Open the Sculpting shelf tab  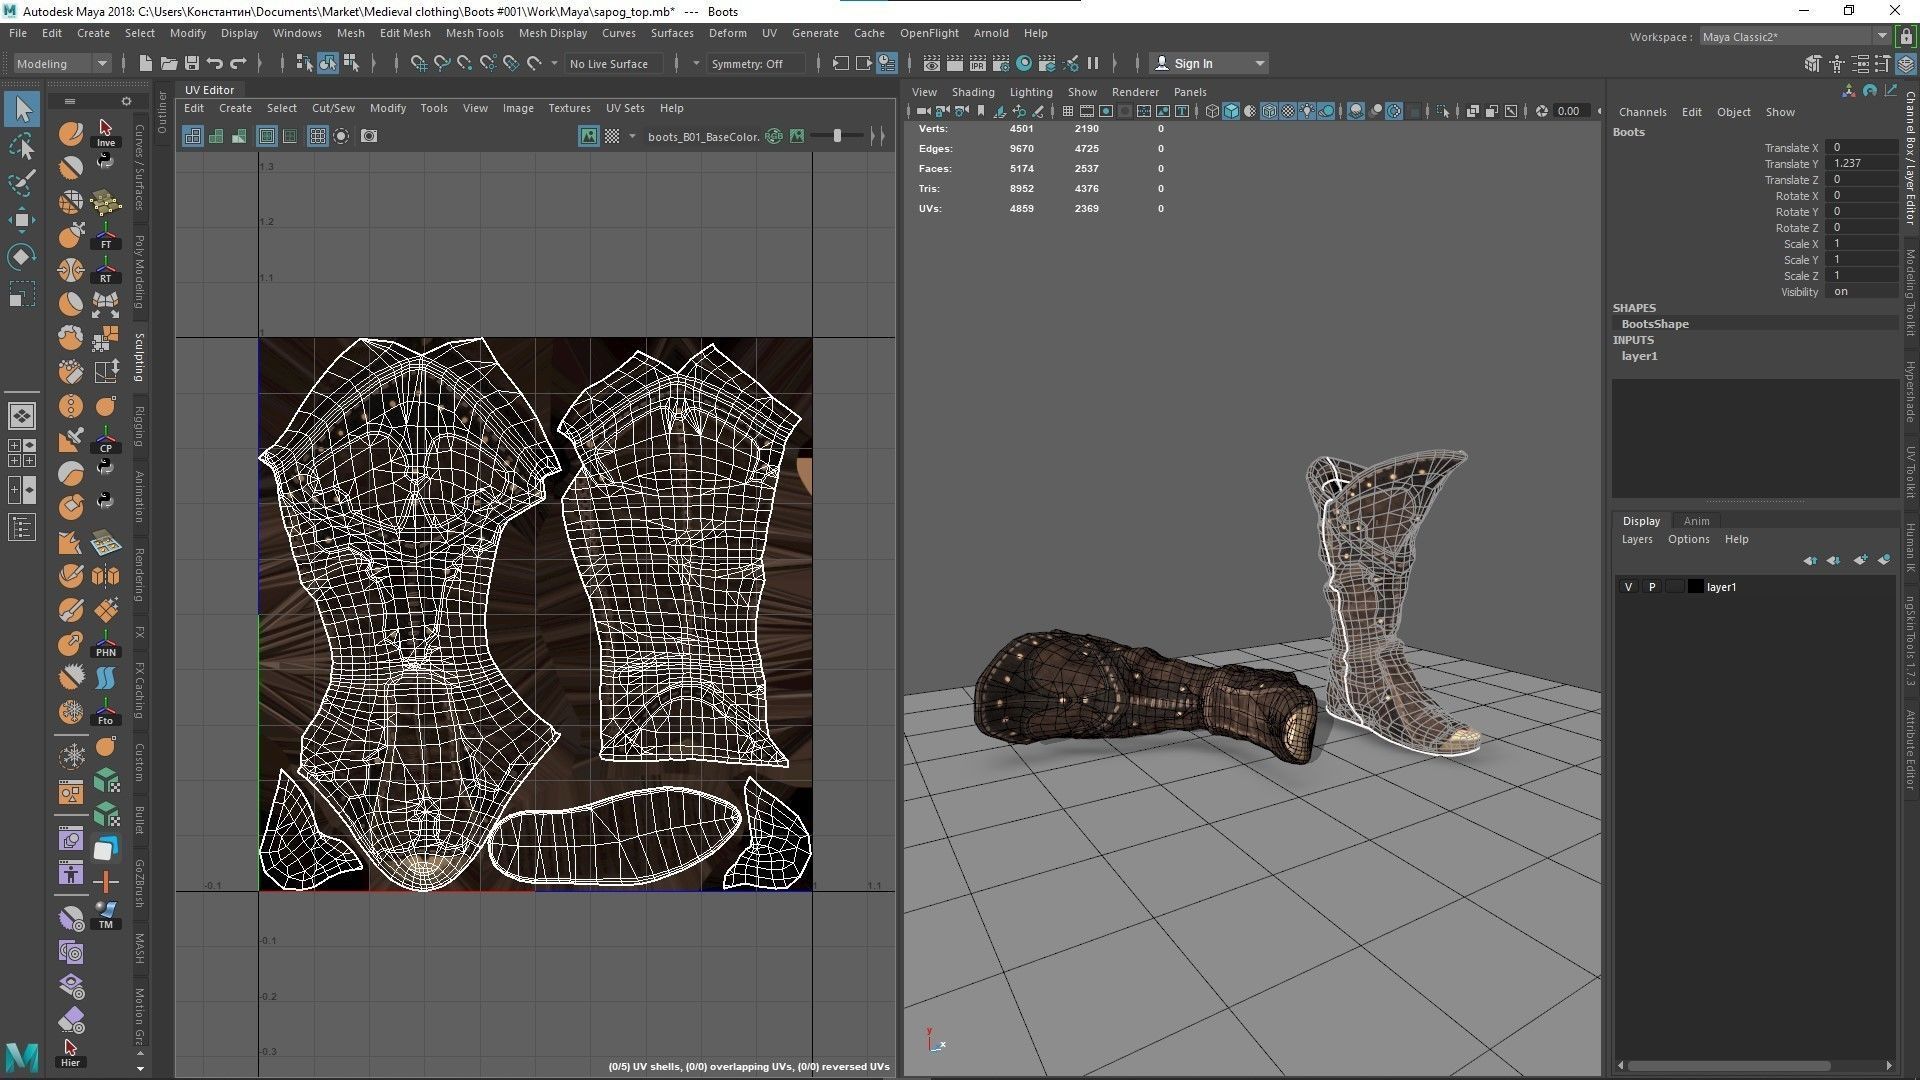point(140,357)
